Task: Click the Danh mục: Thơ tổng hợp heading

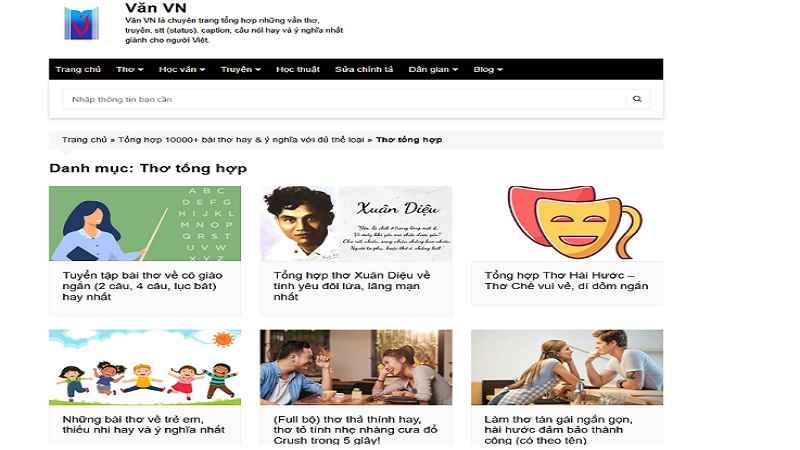Action: tap(148, 168)
